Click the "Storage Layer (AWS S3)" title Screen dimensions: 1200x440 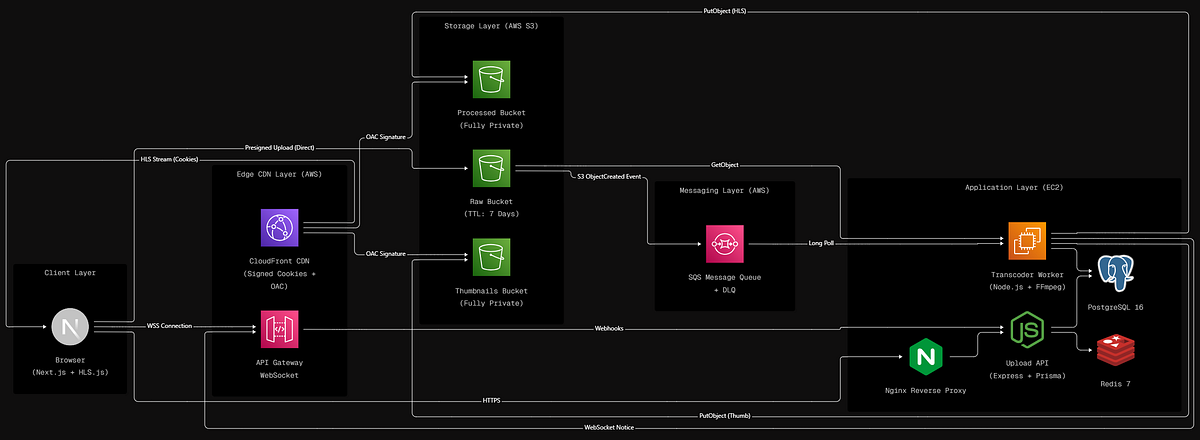click(491, 26)
